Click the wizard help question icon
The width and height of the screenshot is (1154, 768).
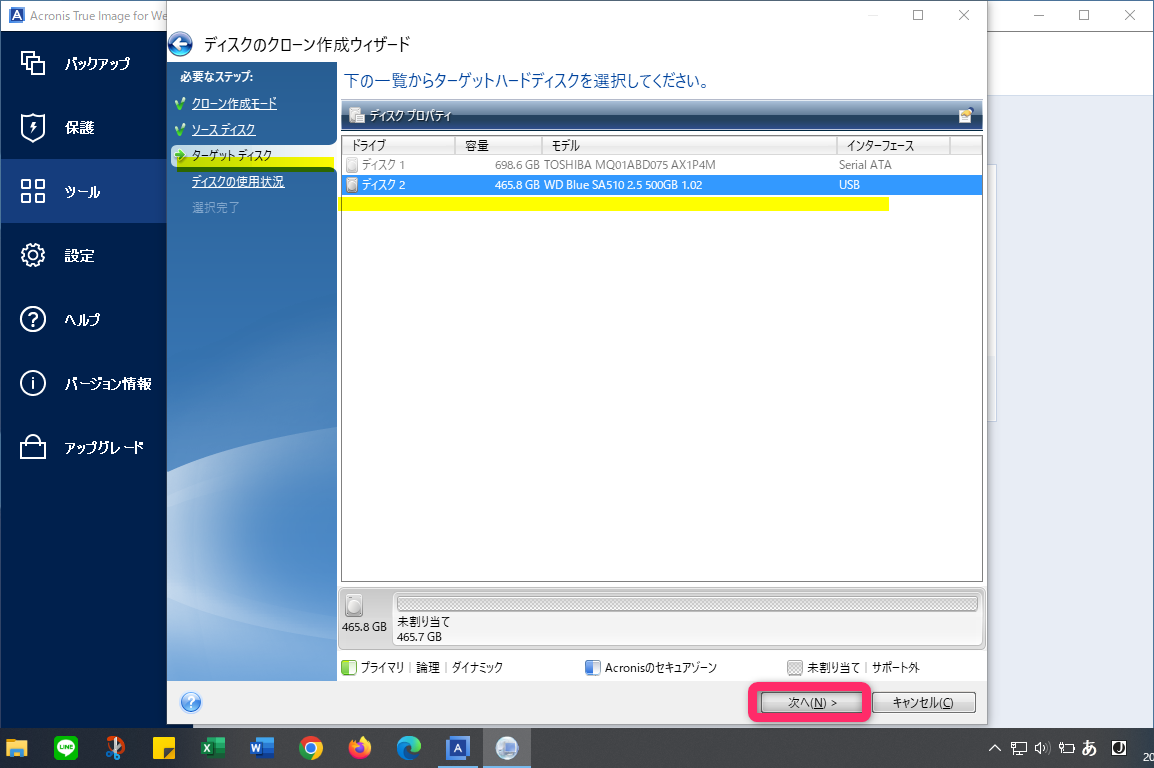pyautogui.click(x=191, y=703)
